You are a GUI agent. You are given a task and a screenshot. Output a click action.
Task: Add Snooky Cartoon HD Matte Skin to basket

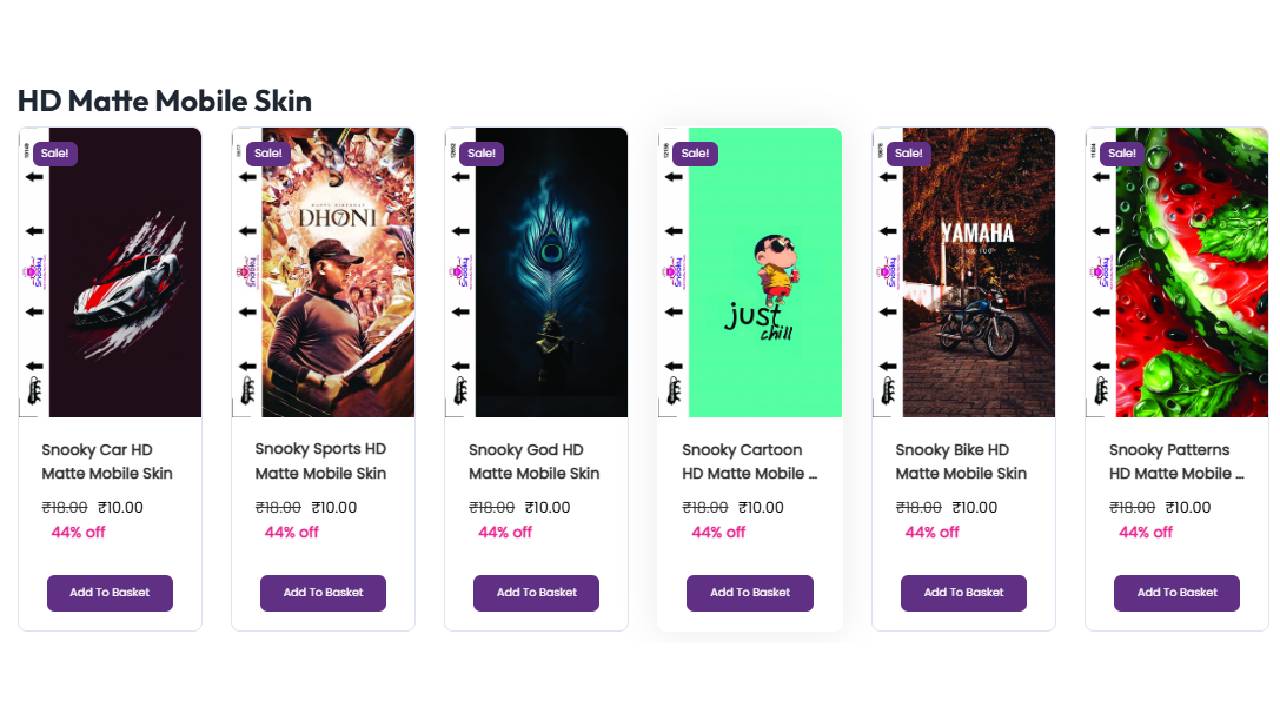[x=750, y=592]
